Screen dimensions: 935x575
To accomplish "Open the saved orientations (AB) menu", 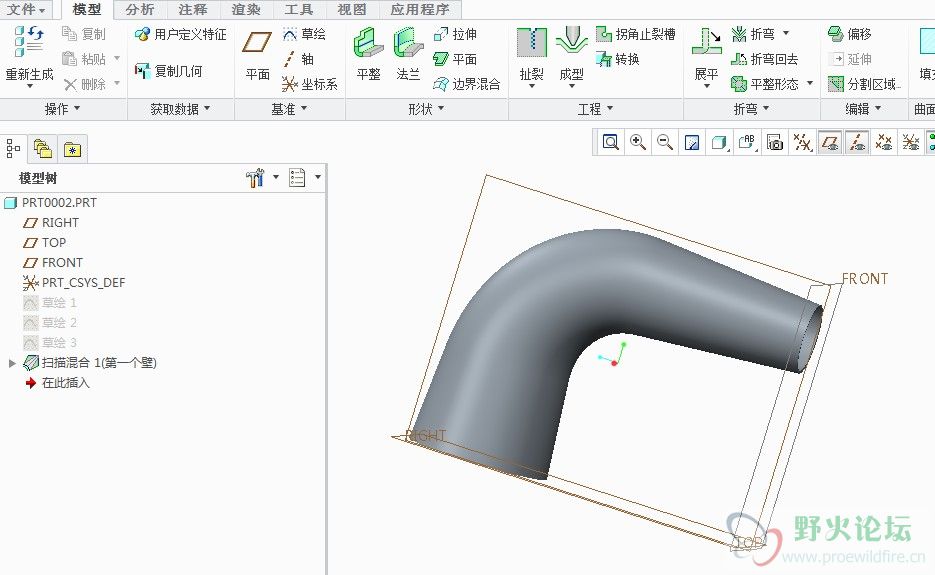I will point(747,142).
